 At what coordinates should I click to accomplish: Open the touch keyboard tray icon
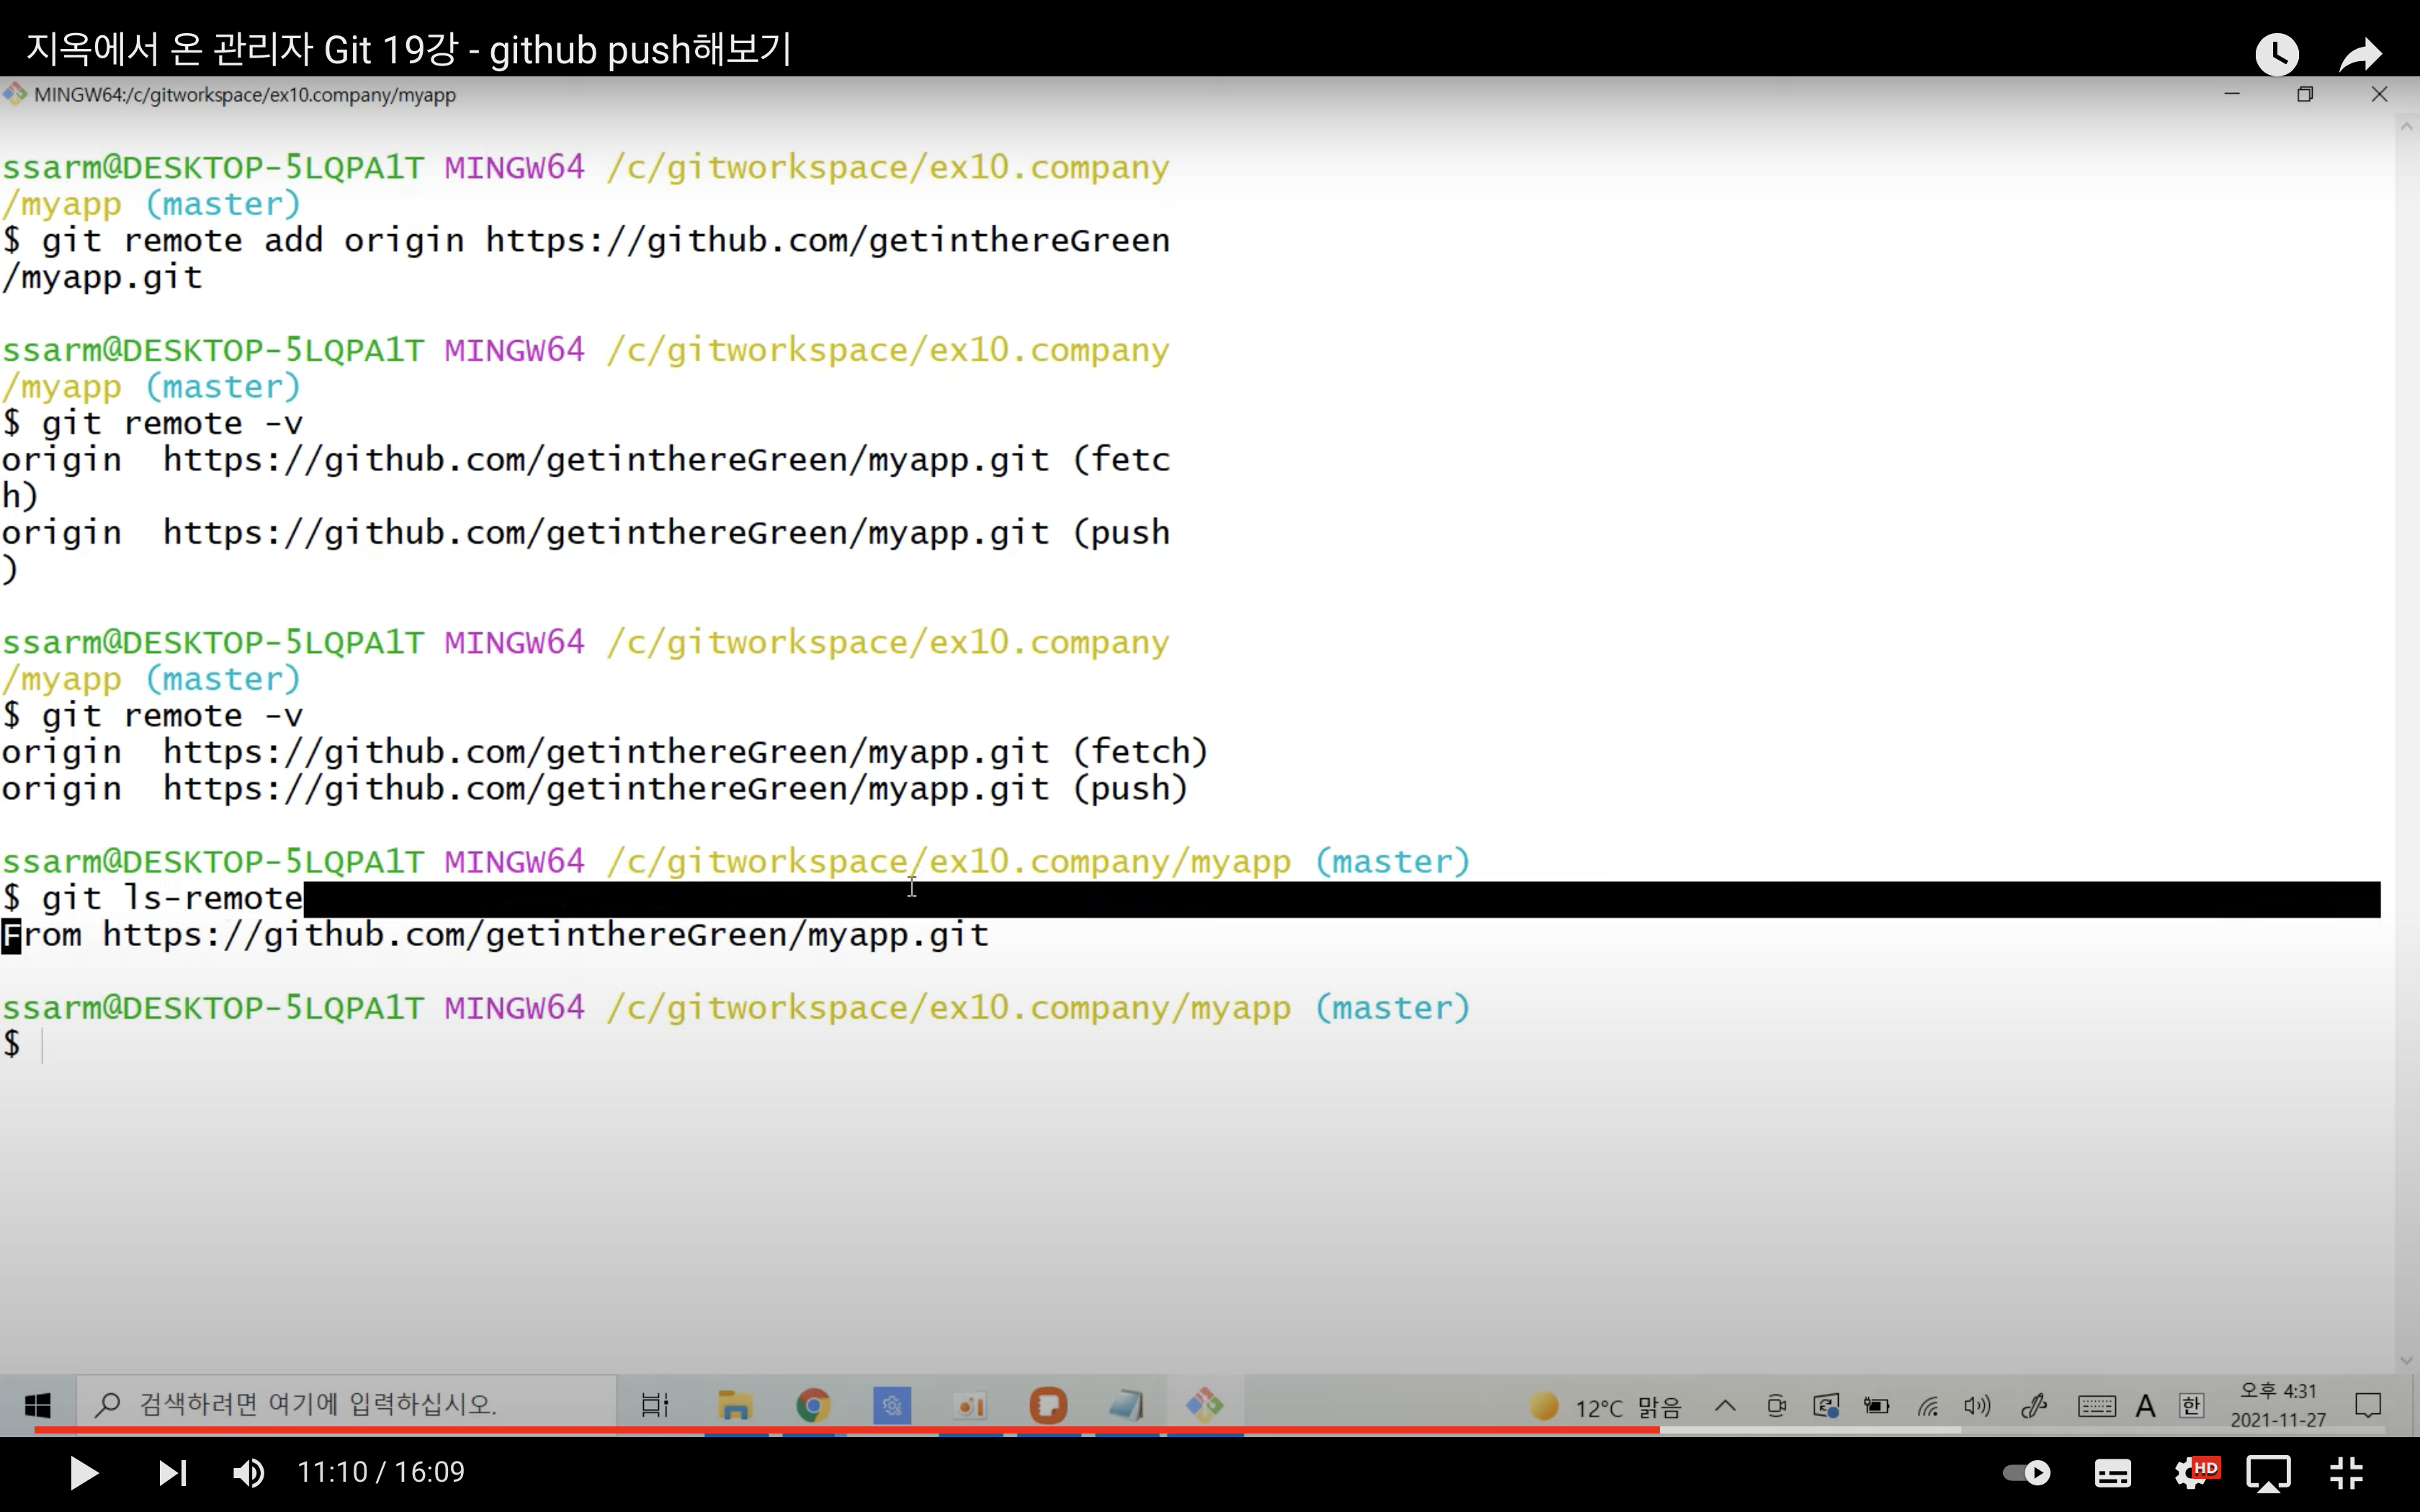tap(2096, 1407)
